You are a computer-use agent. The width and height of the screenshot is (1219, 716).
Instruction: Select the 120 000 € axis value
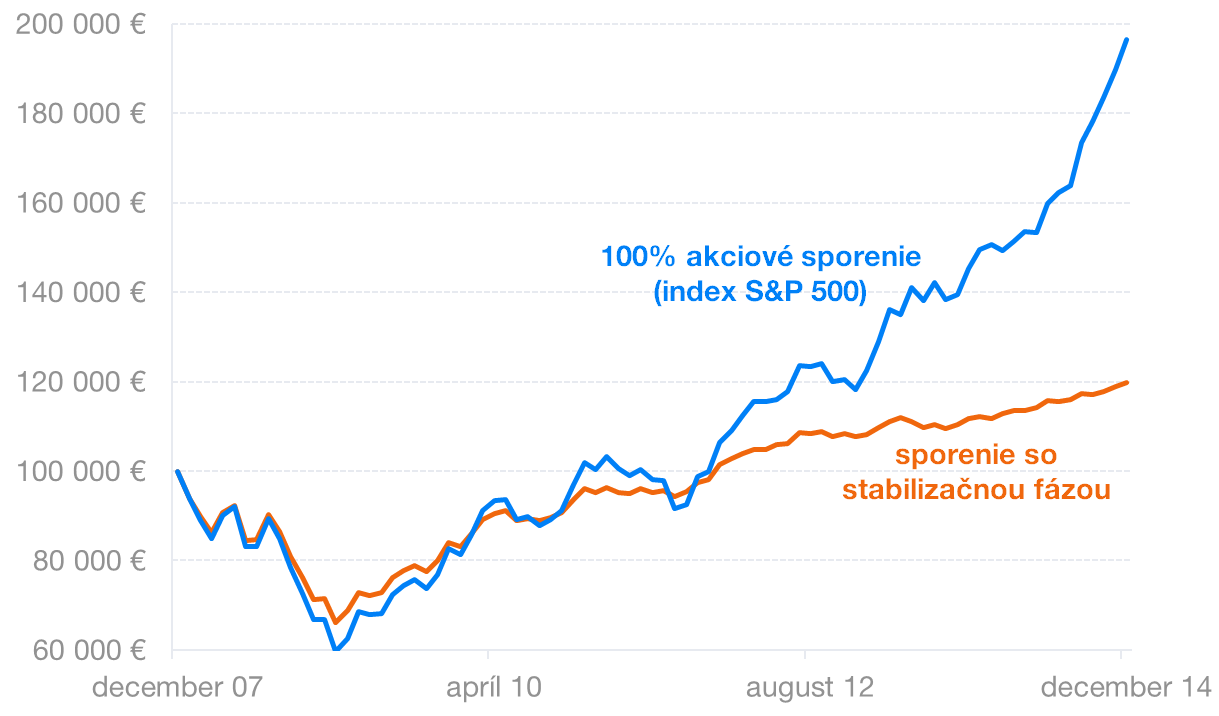pyautogui.click(x=82, y=382)
